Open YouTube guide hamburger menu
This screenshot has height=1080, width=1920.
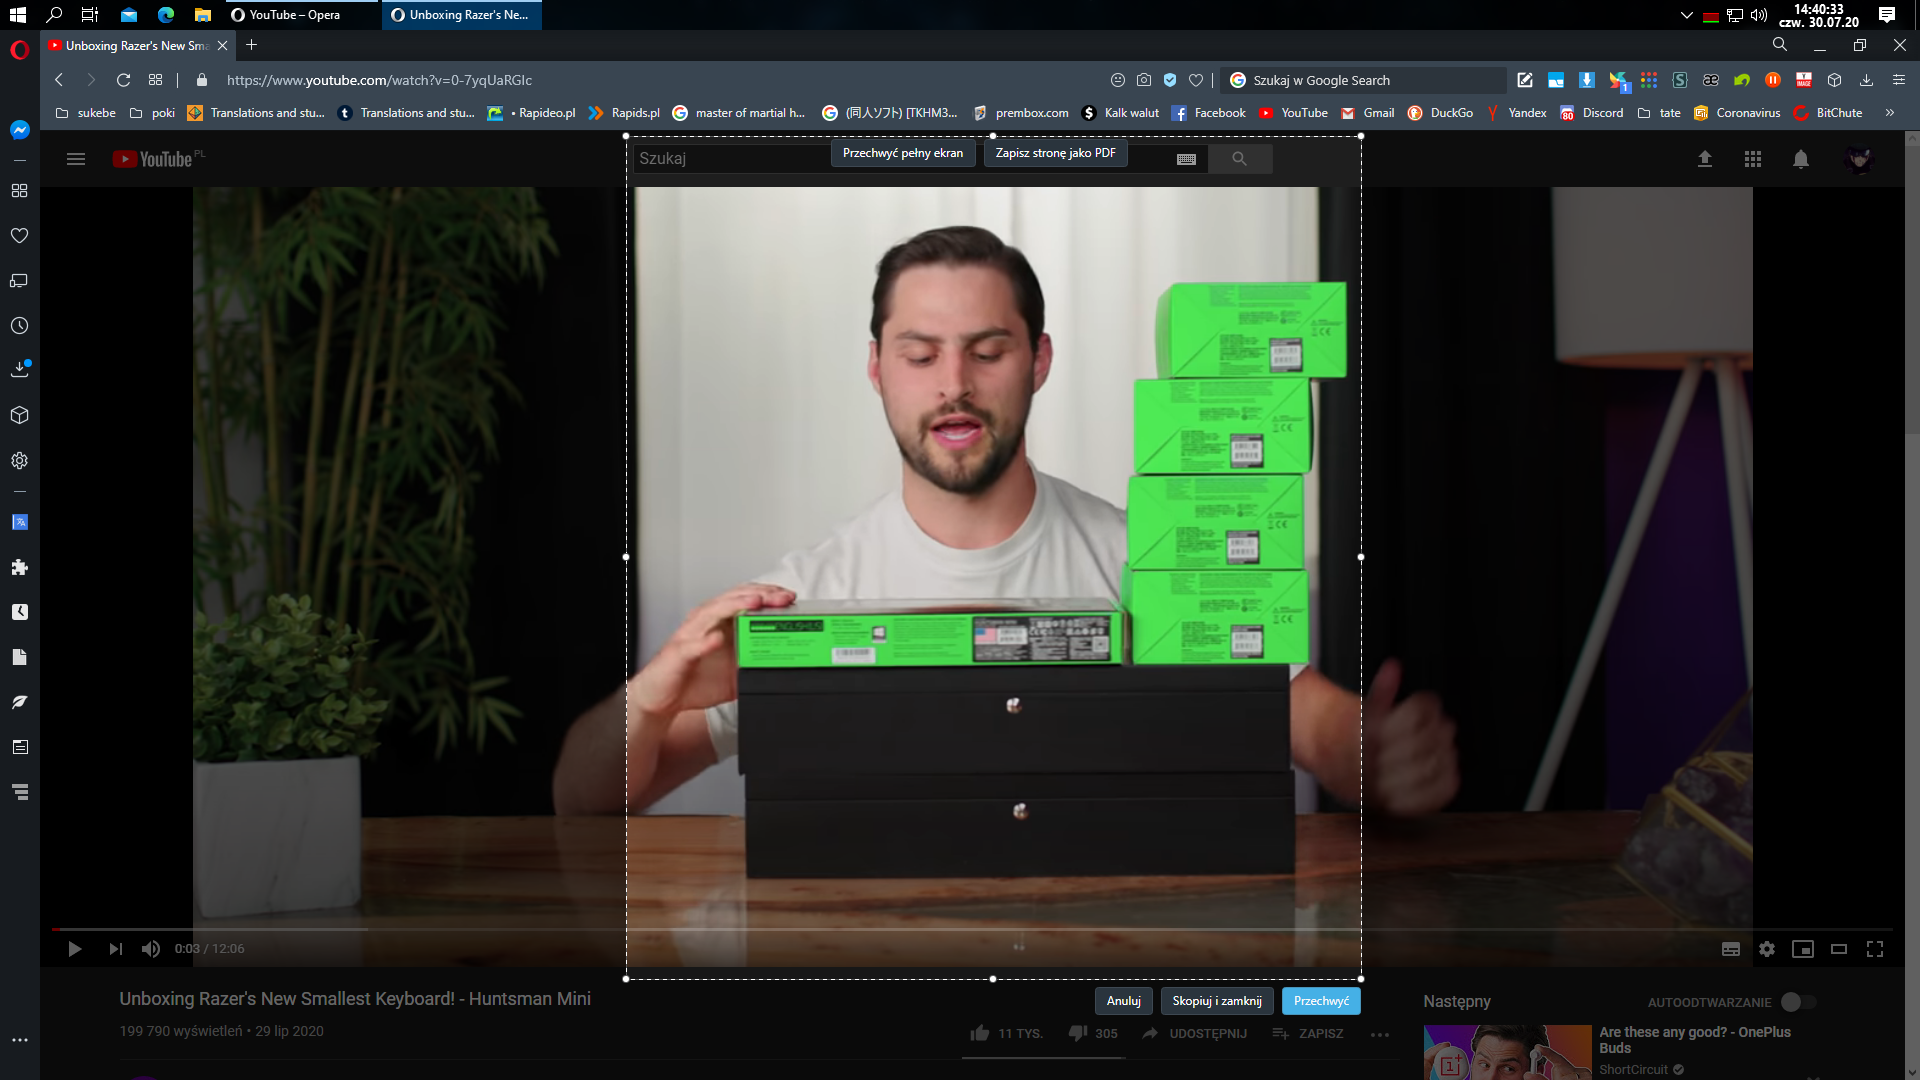point(76,159)
